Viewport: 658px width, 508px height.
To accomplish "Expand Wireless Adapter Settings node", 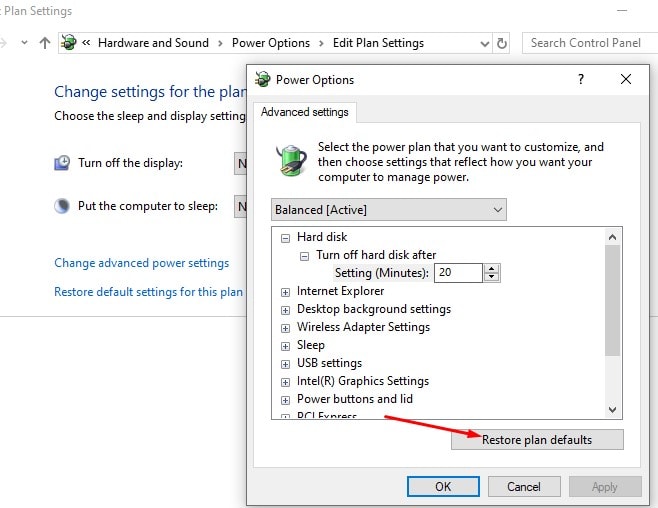I will [285, 328].
